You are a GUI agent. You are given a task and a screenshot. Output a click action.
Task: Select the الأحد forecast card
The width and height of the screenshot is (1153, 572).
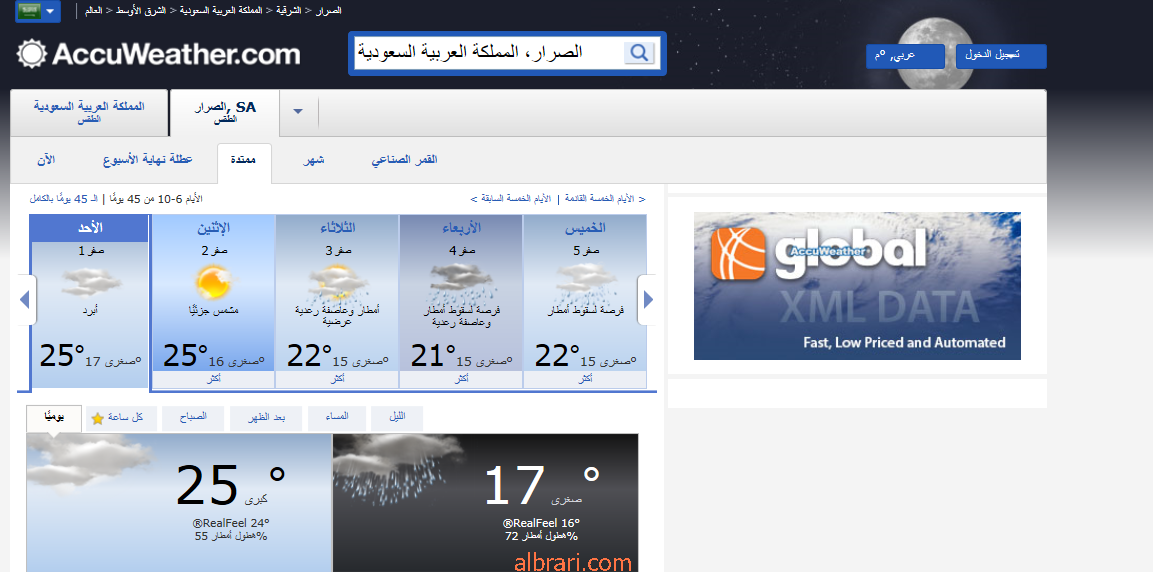[x=90, y=301]
